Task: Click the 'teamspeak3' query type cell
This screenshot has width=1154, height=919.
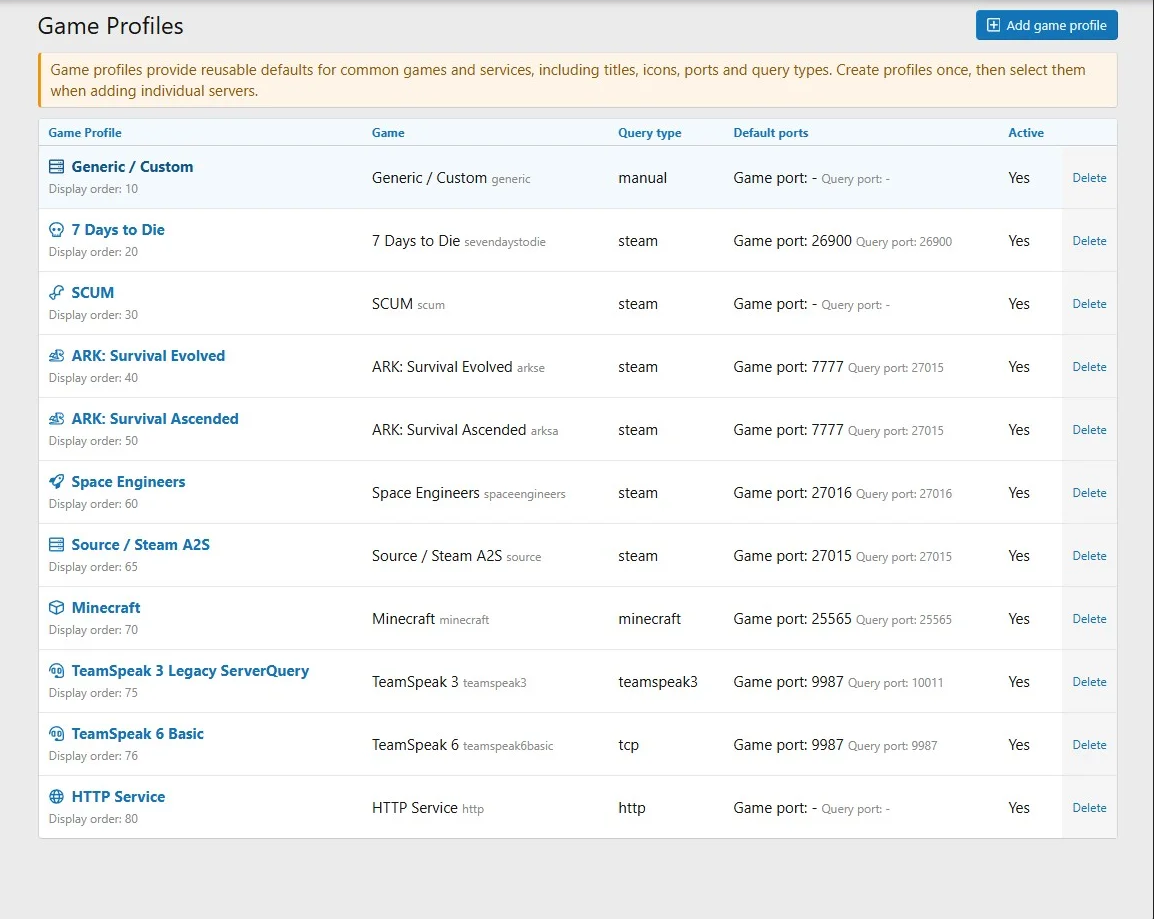Action: click(658, 682)
